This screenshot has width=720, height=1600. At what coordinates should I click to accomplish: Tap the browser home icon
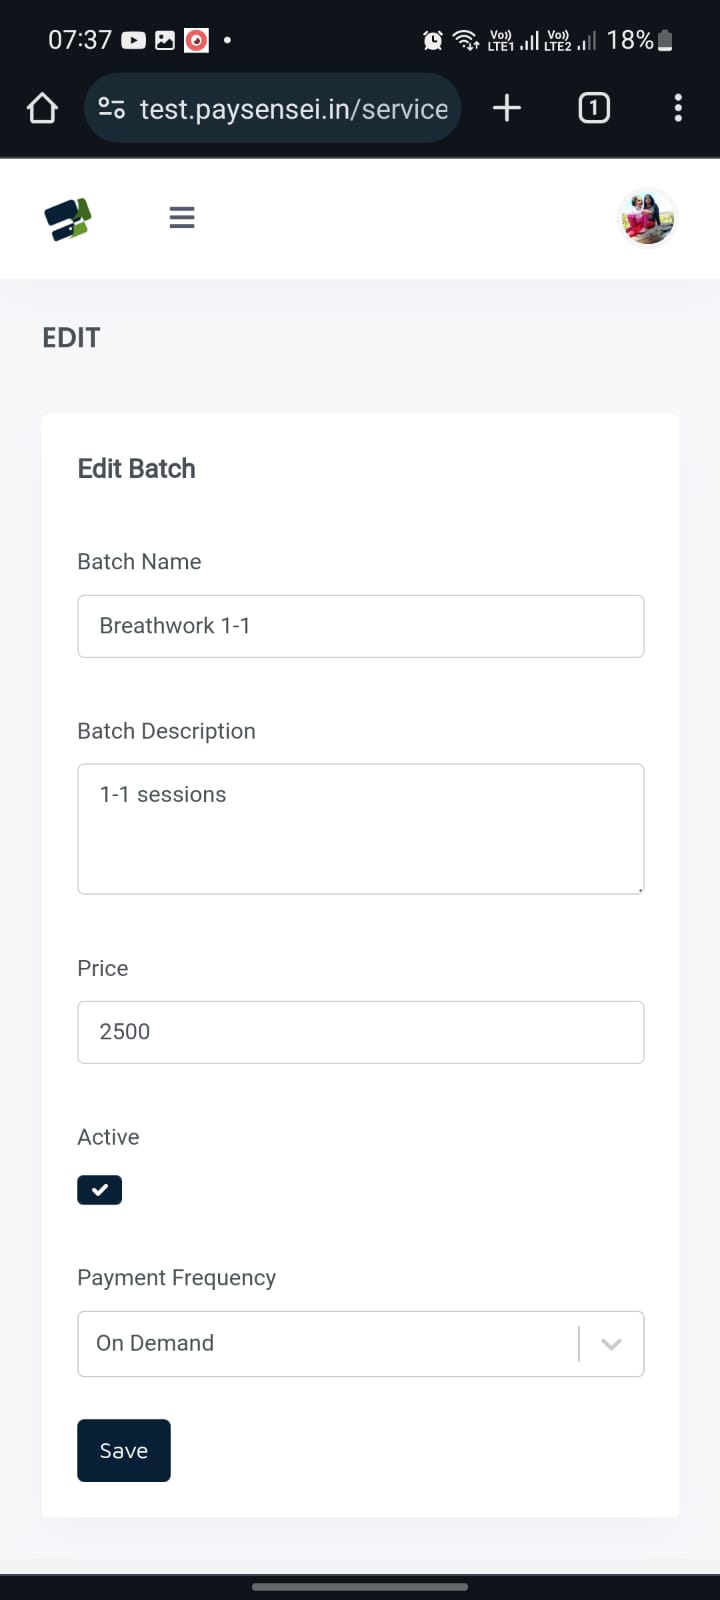click(x=42, y=108)
